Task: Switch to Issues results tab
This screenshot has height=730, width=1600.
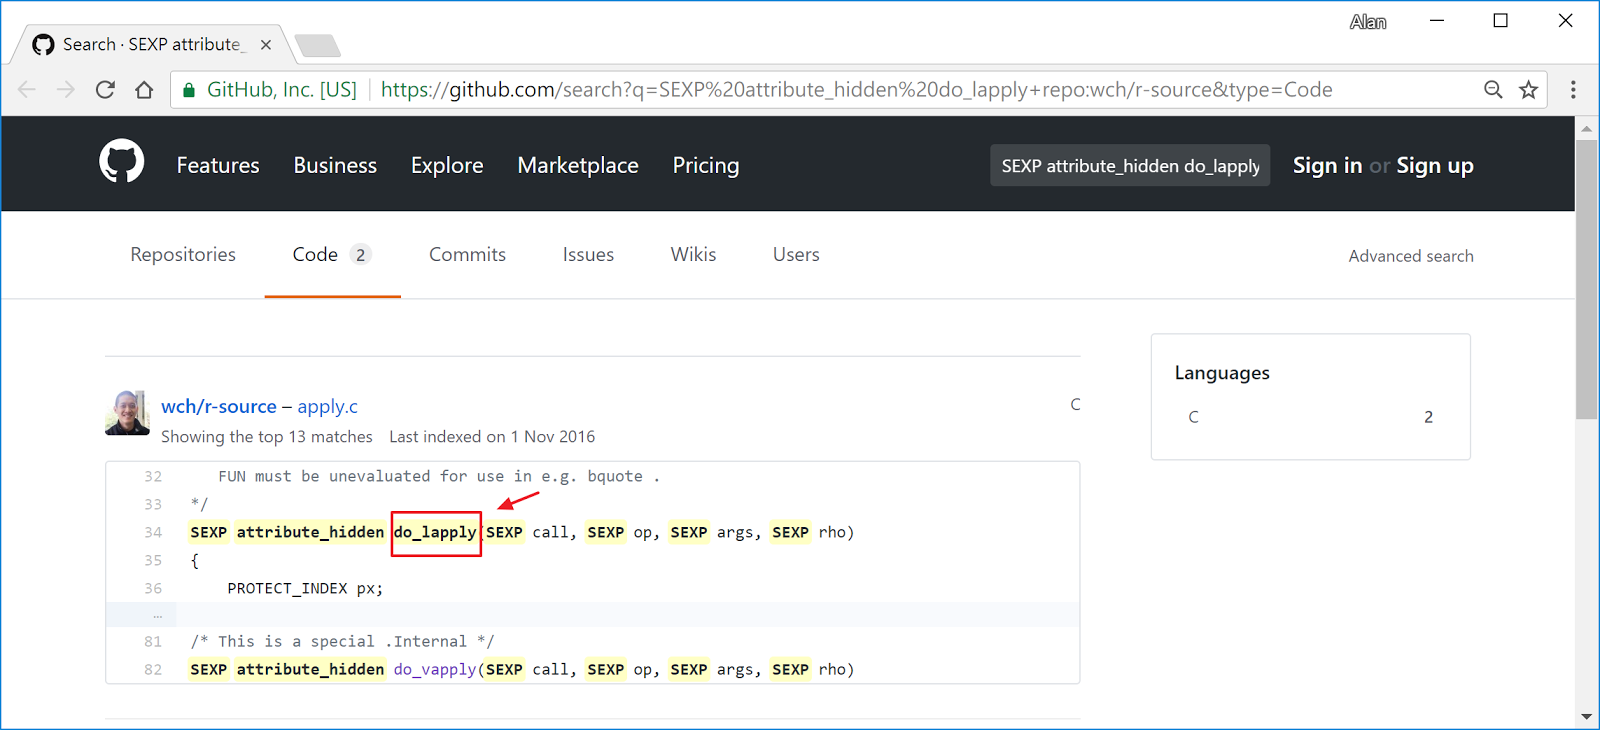Action: click(x=588, y=255)
